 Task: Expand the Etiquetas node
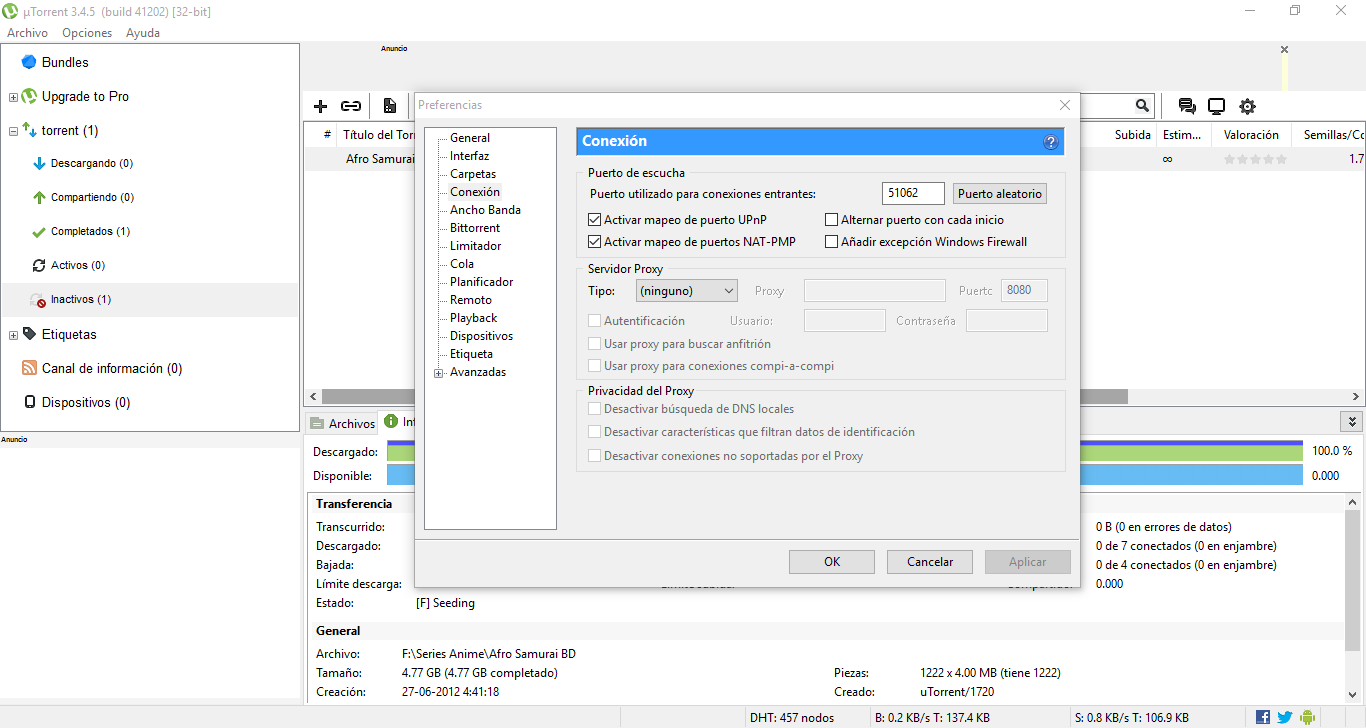[13, 335]
